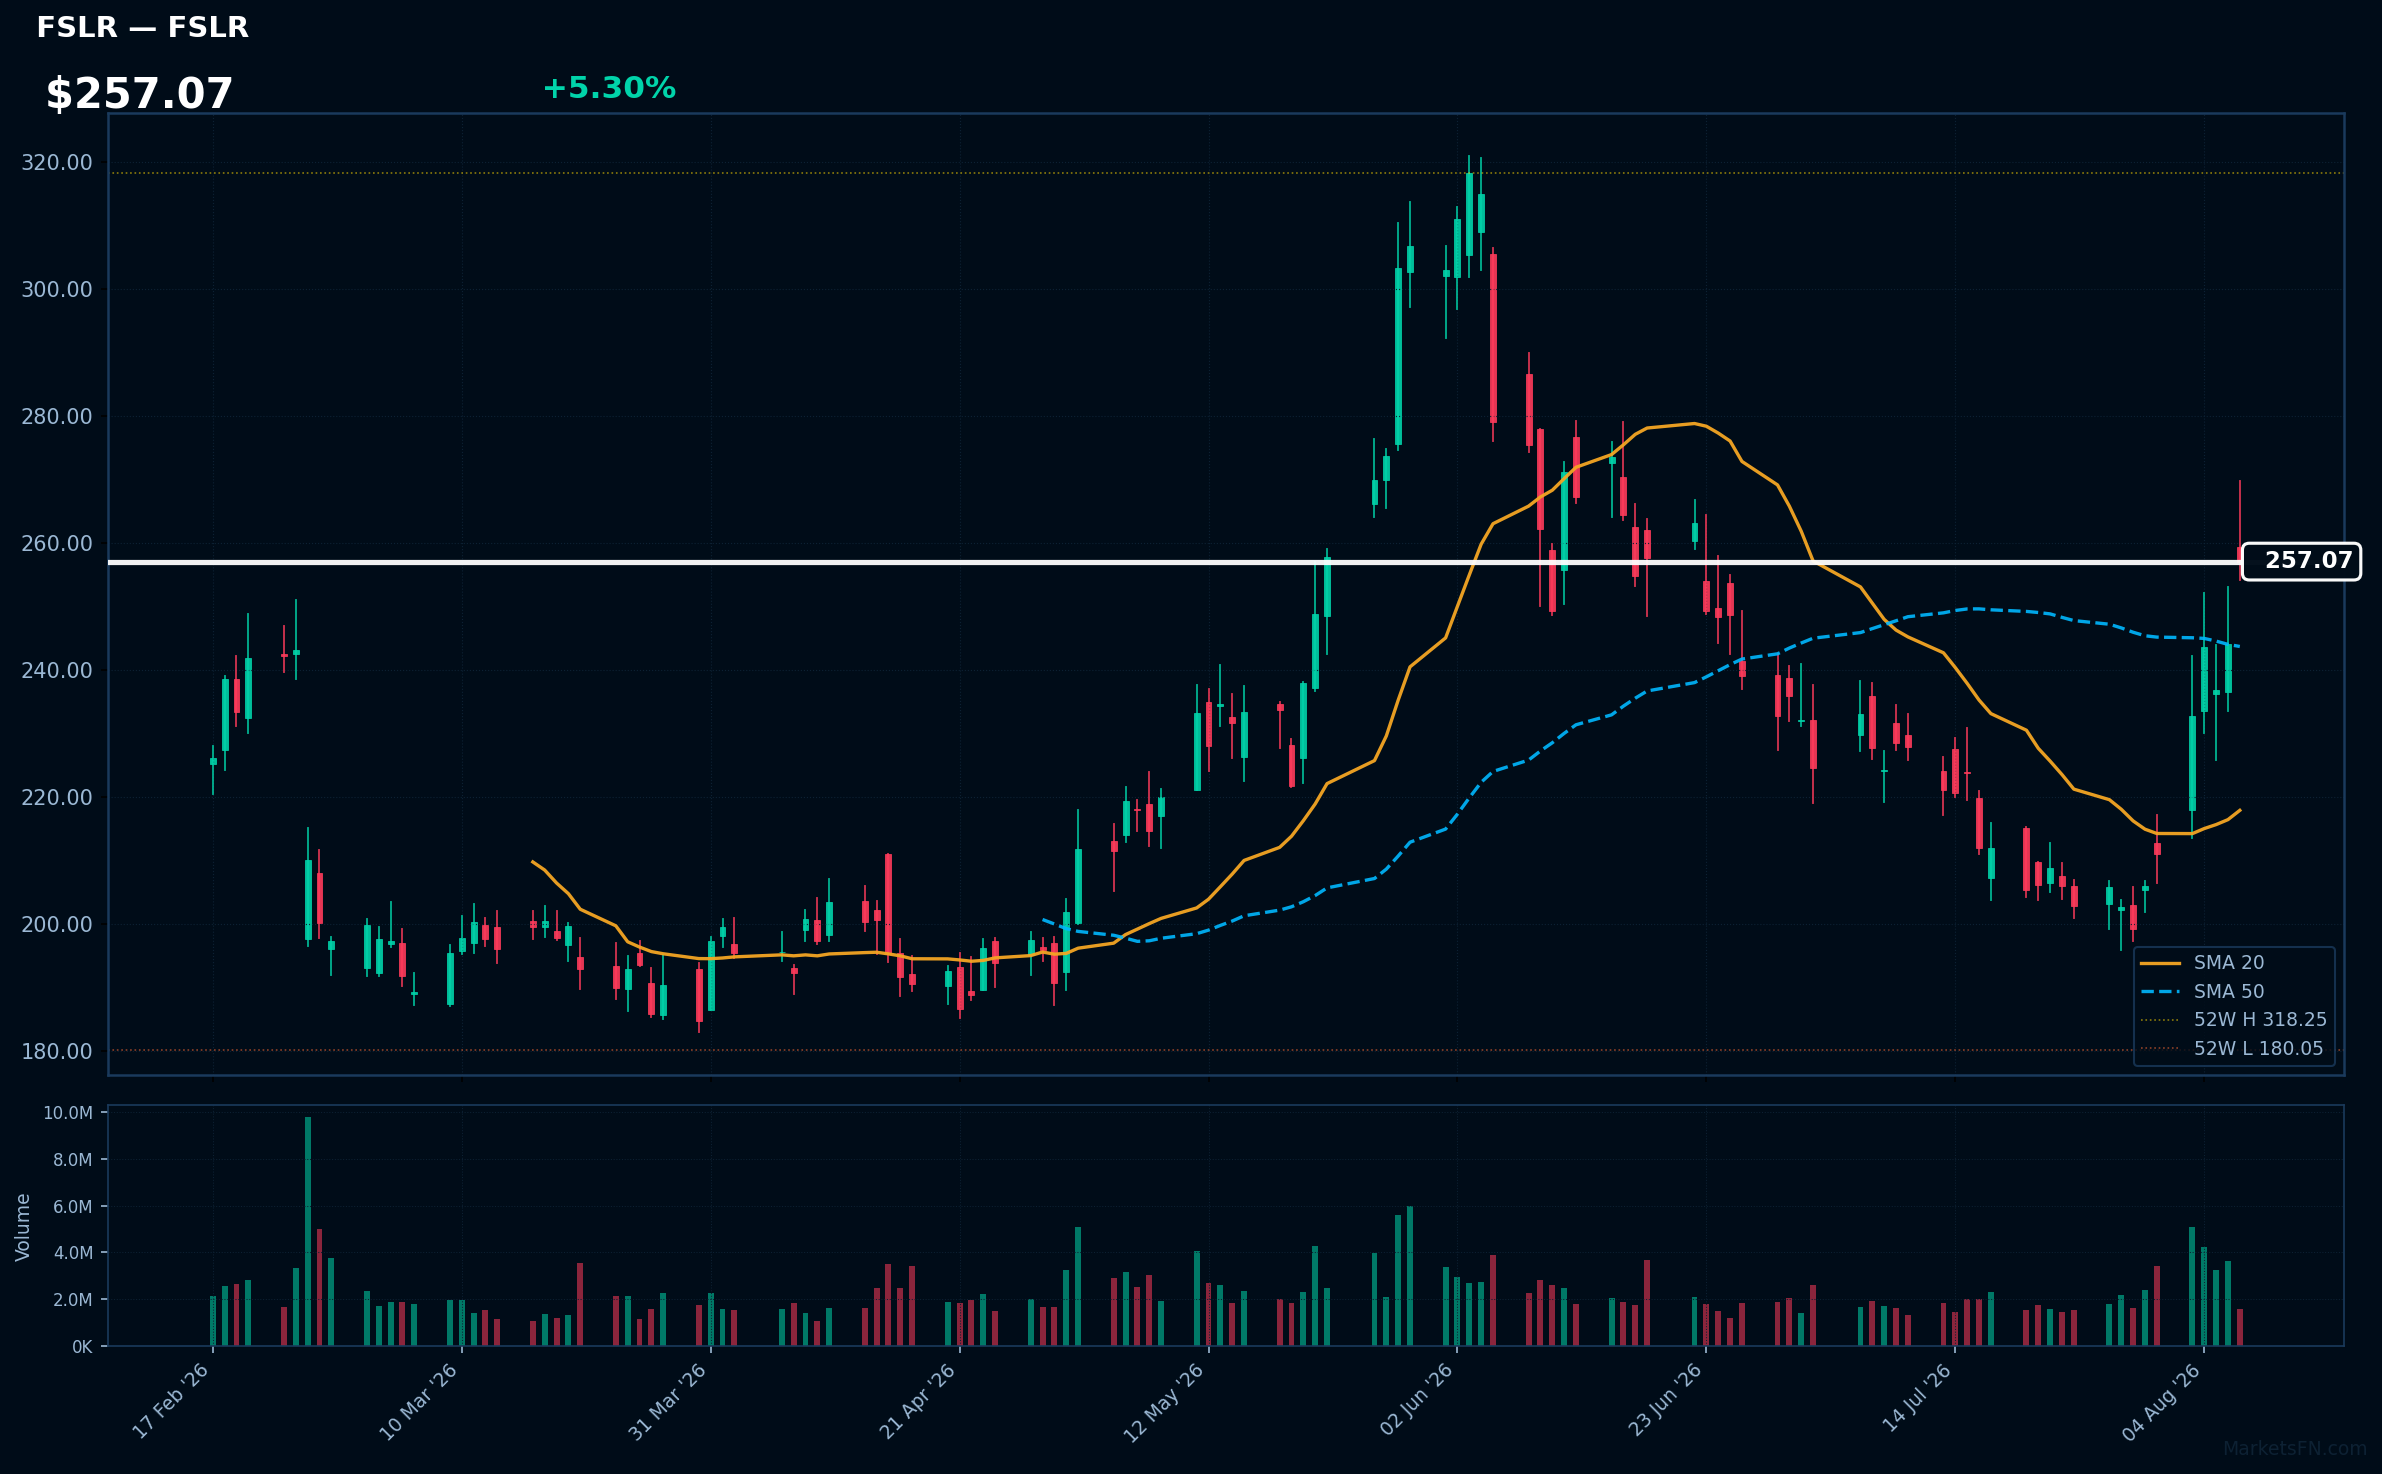Image resolution: width=2382 pixels, height=1474 pixels.
Task: Click the 180.00 price axis label
Action: (x=57, y=1052)
